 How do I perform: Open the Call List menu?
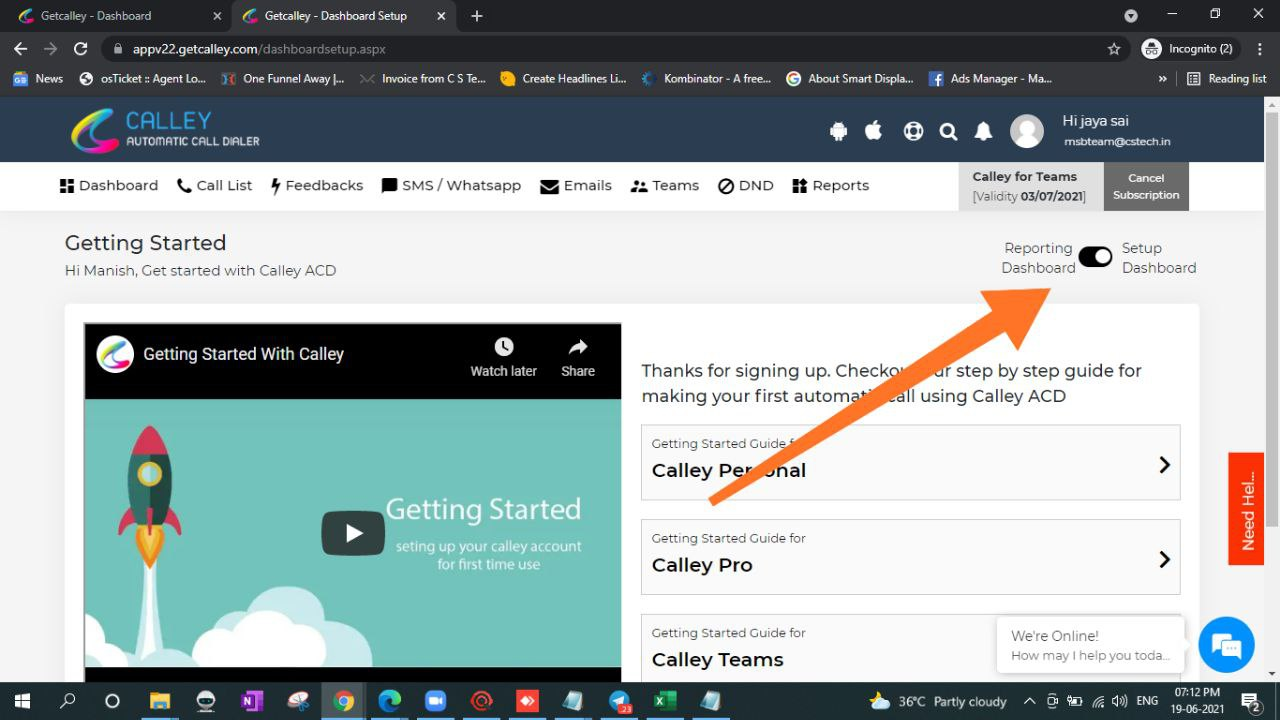214,185
